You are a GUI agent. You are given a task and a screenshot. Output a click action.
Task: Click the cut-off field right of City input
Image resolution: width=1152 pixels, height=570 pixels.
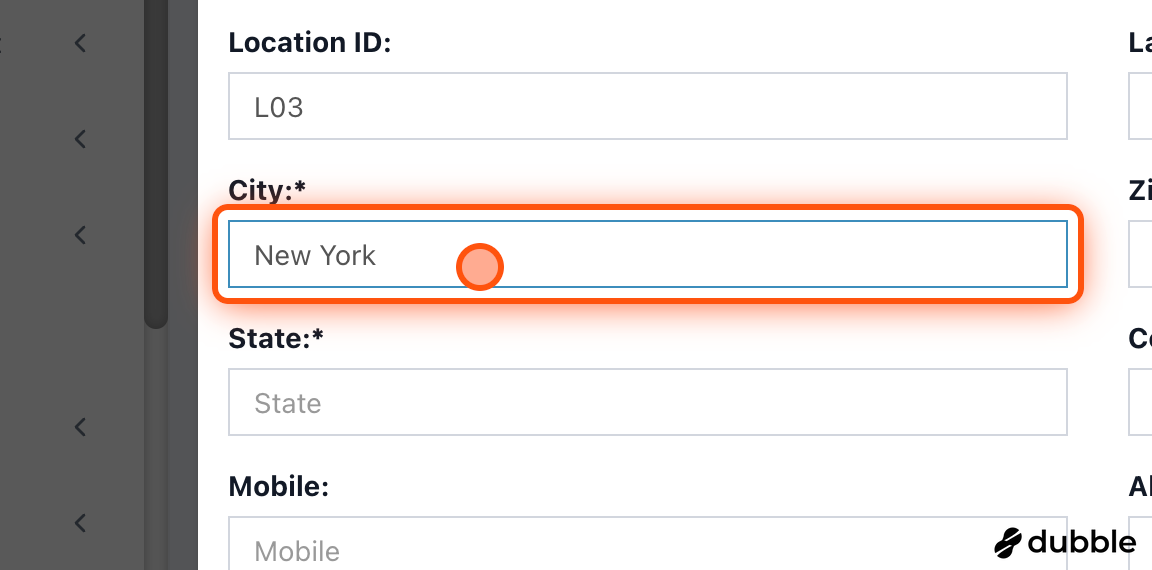[x=1140, y=253]
